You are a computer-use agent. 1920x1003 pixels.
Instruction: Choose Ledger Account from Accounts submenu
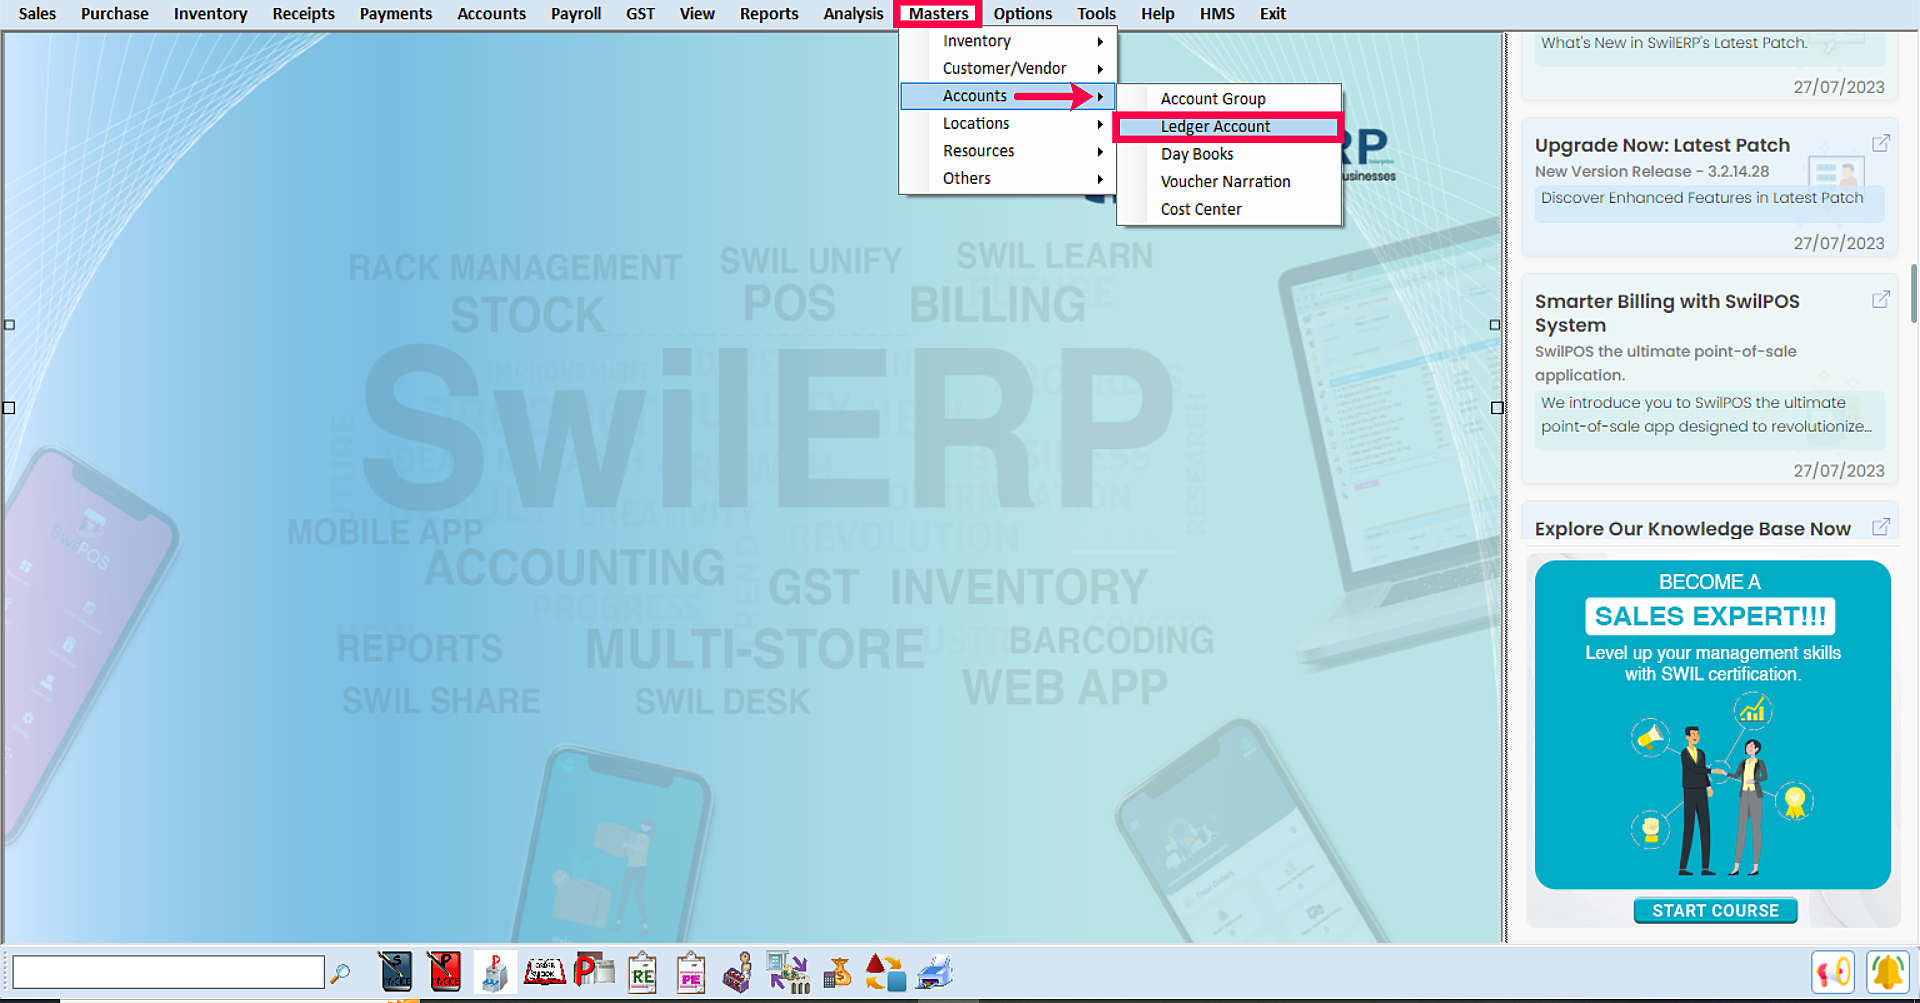coord(1229,127)
